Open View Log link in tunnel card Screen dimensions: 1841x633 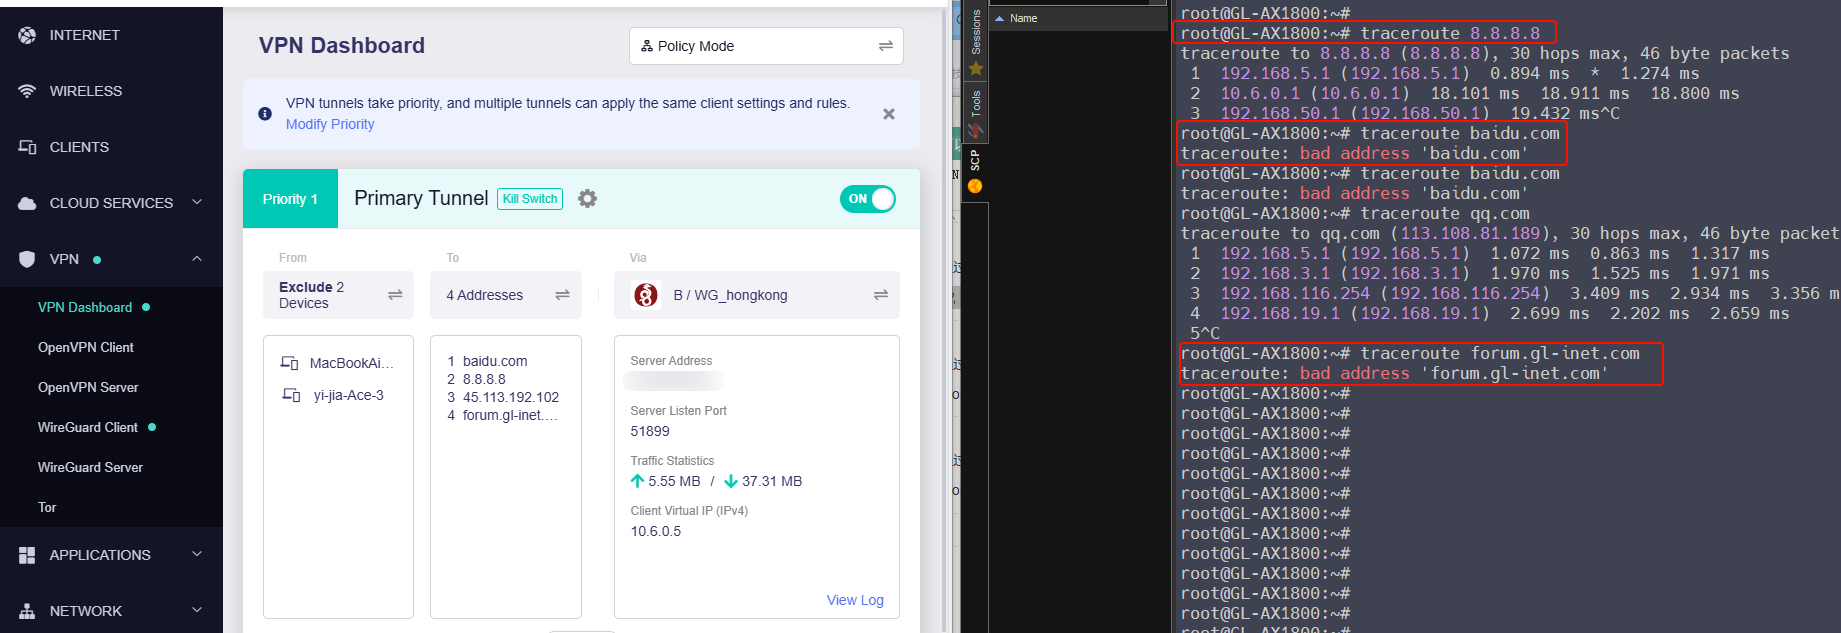(855, 600)
